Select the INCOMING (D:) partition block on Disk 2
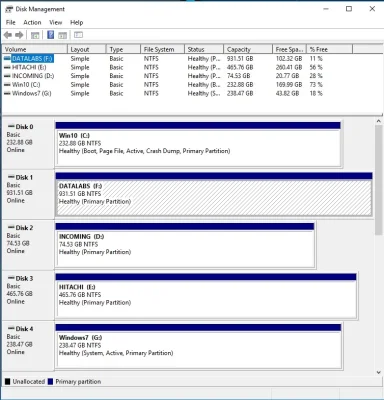Viewport: 384px width, 400px height. coord(185,245)
